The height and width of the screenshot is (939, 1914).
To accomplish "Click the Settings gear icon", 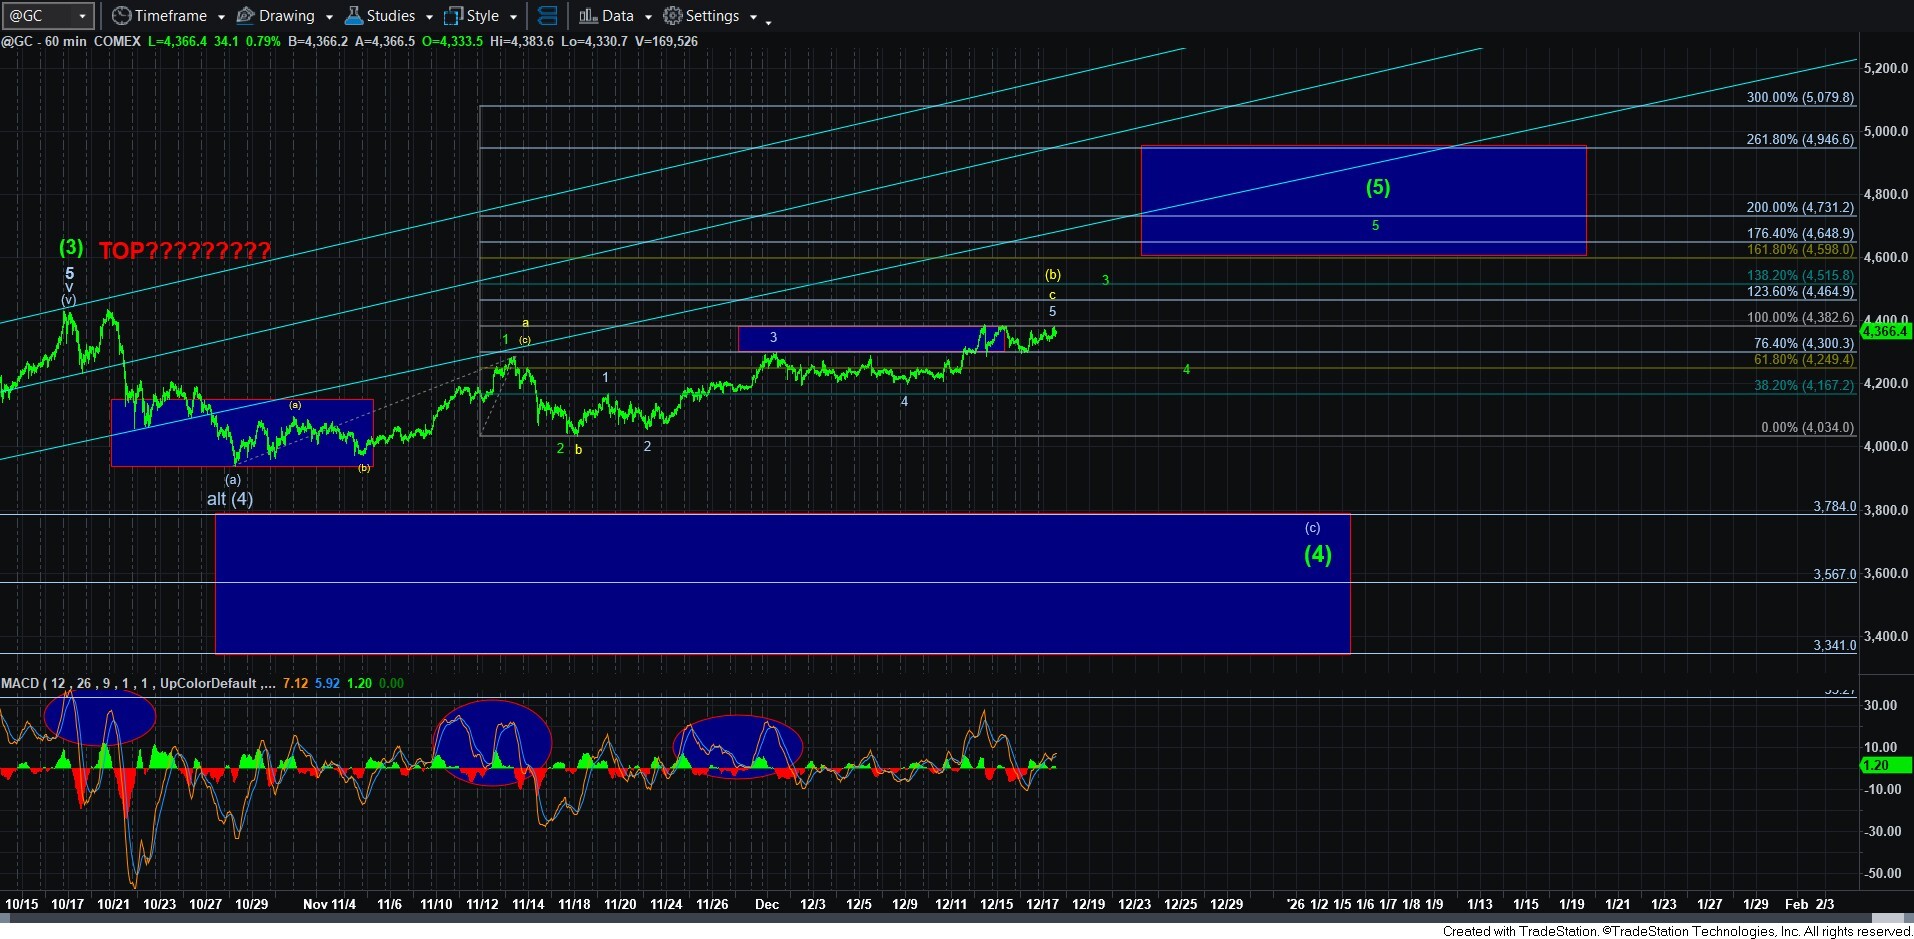I will tap(673, 16).
